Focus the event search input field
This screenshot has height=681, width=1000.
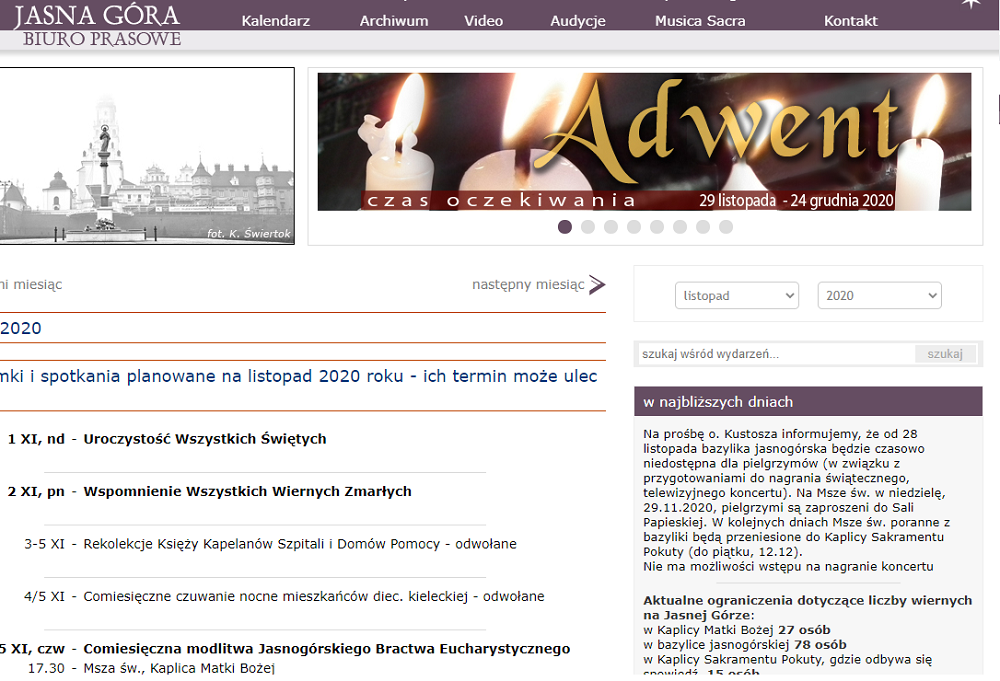(x=775, y=354)
